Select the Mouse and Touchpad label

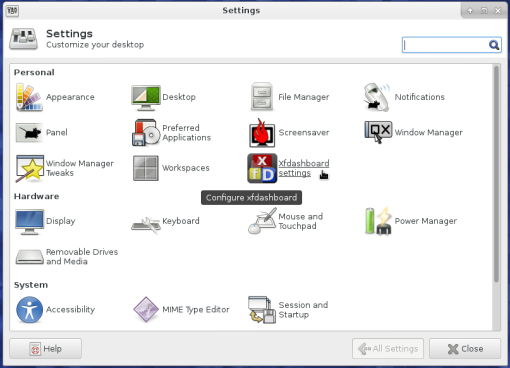pyautogui.click(x=301, y=221)
